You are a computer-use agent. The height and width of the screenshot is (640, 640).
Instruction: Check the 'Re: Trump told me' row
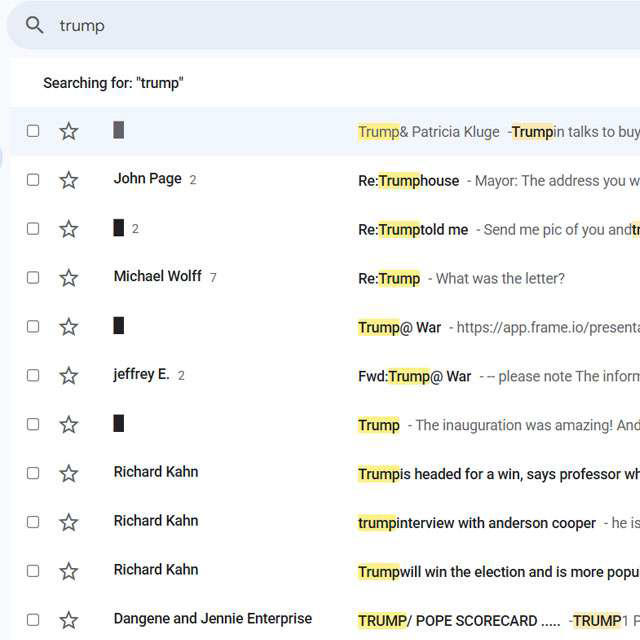pyautogui.click(x=33, y=229)
